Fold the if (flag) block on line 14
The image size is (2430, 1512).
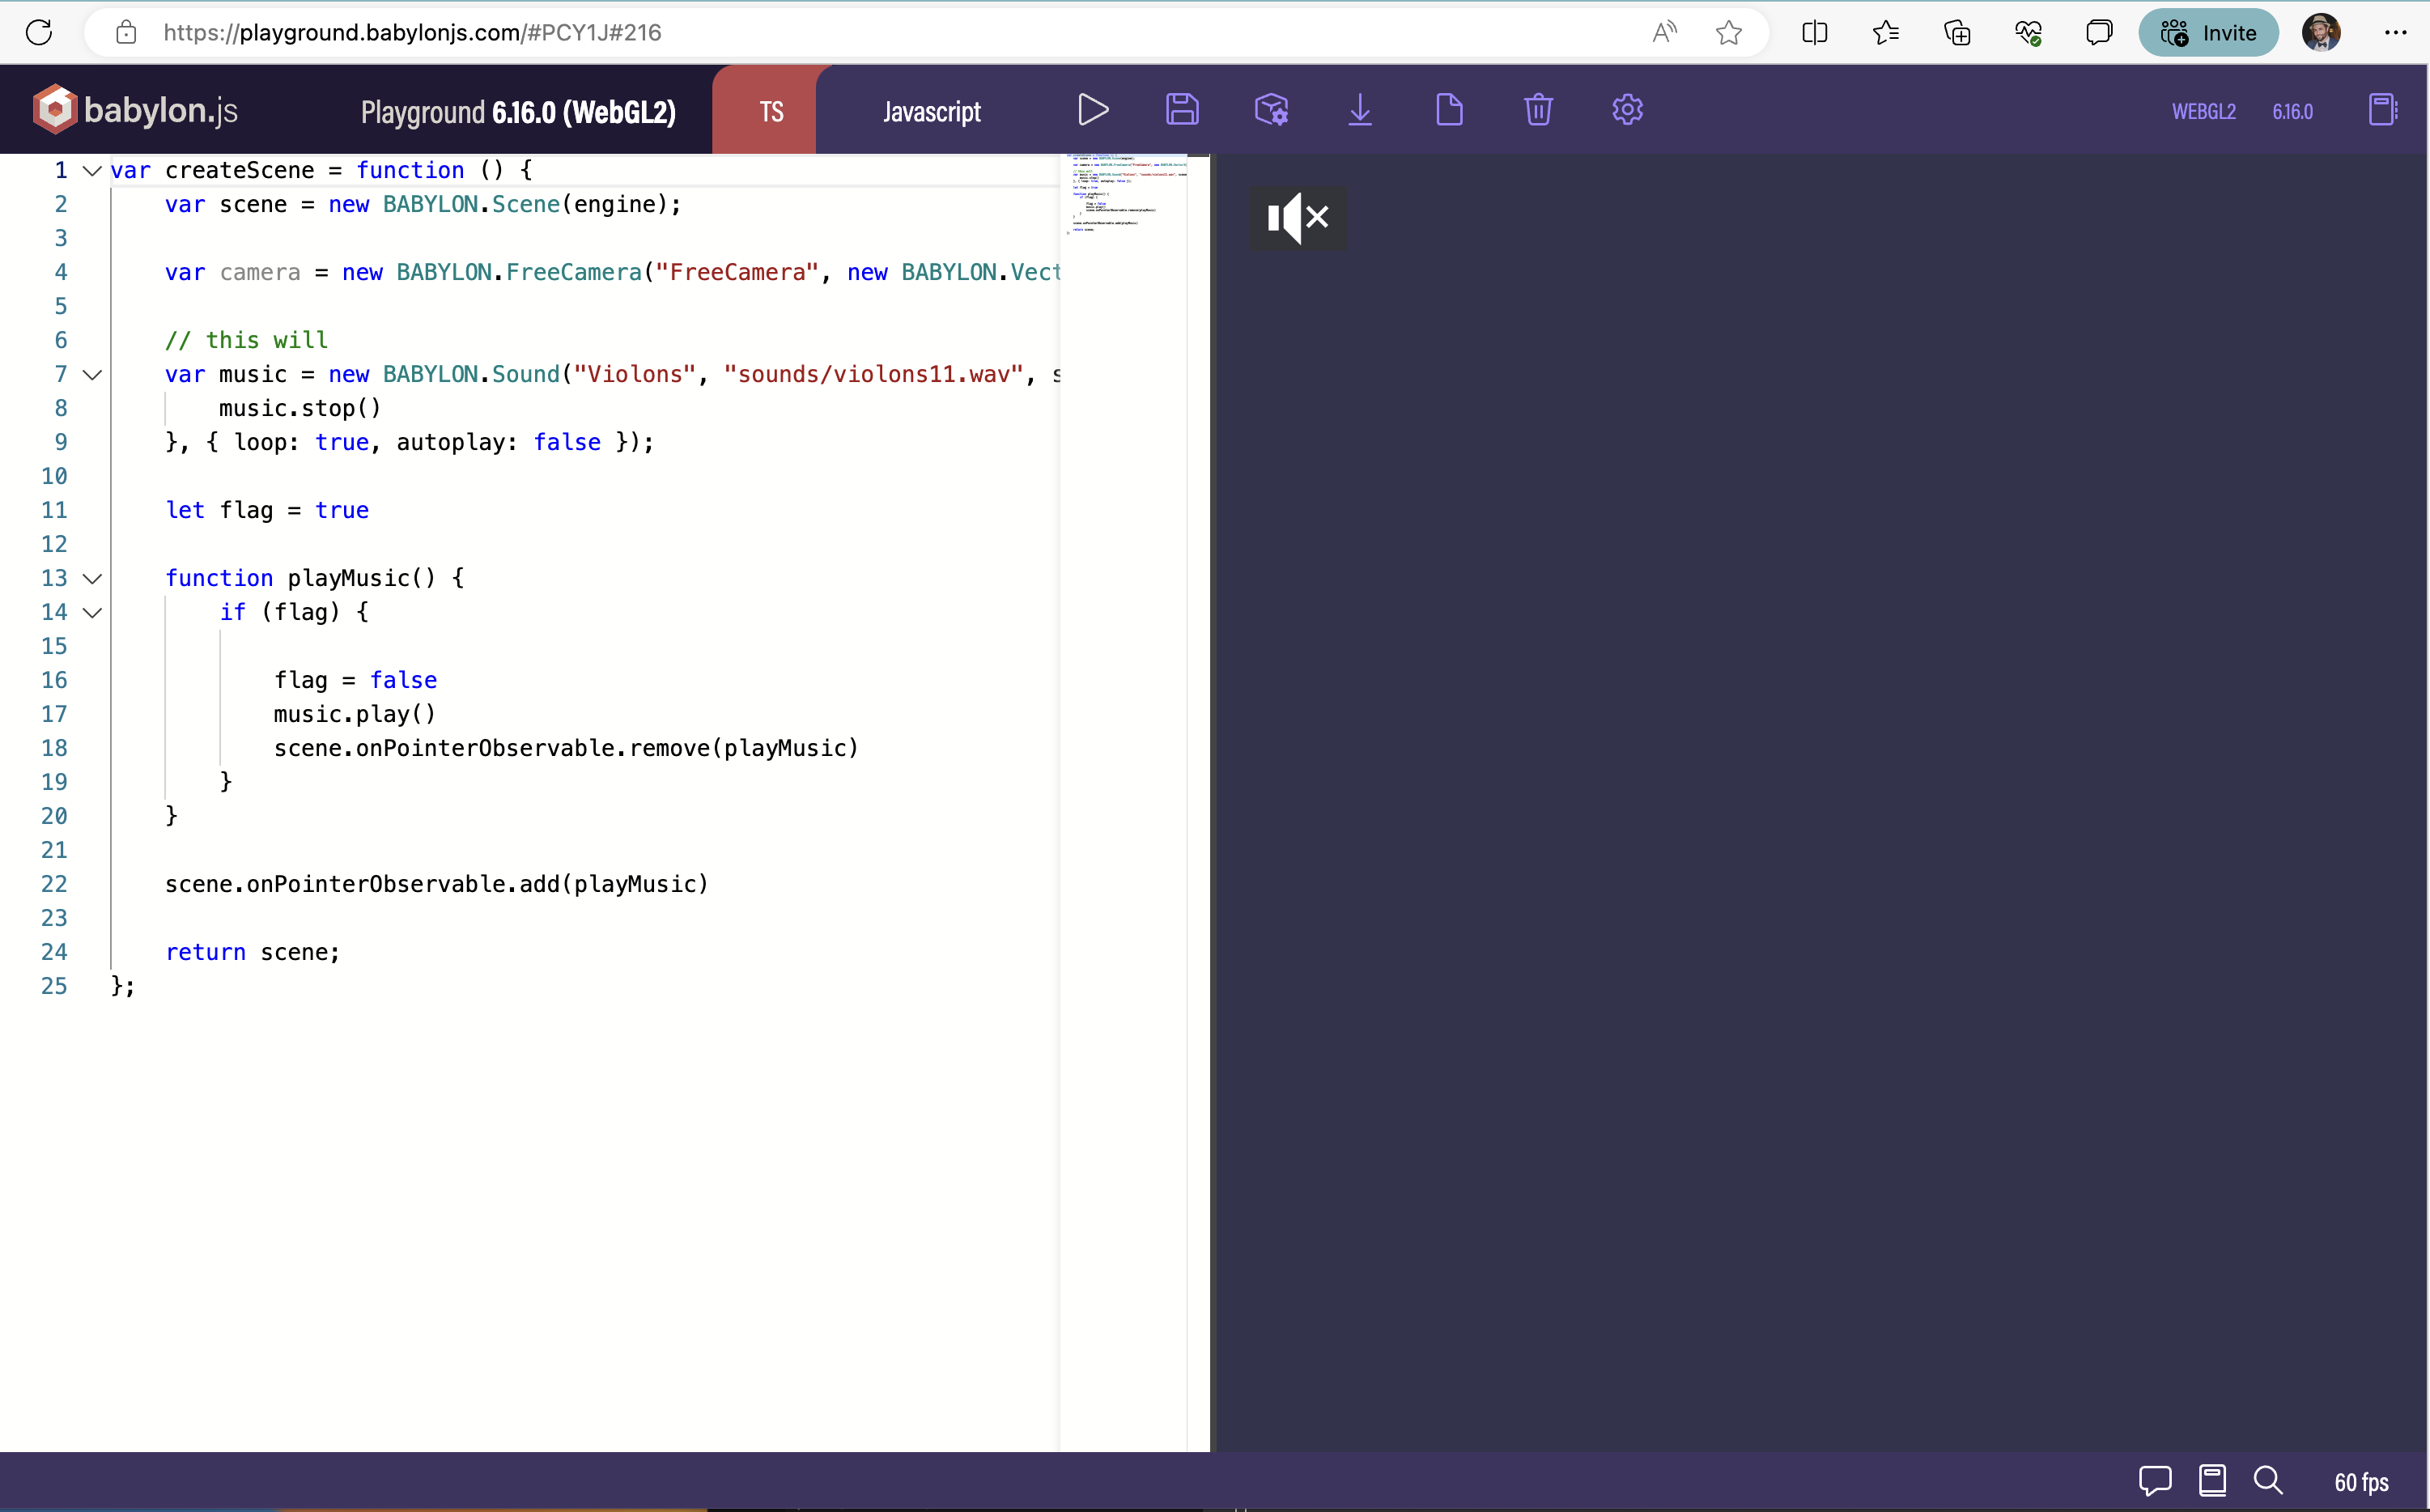click(x=92, y=613)
